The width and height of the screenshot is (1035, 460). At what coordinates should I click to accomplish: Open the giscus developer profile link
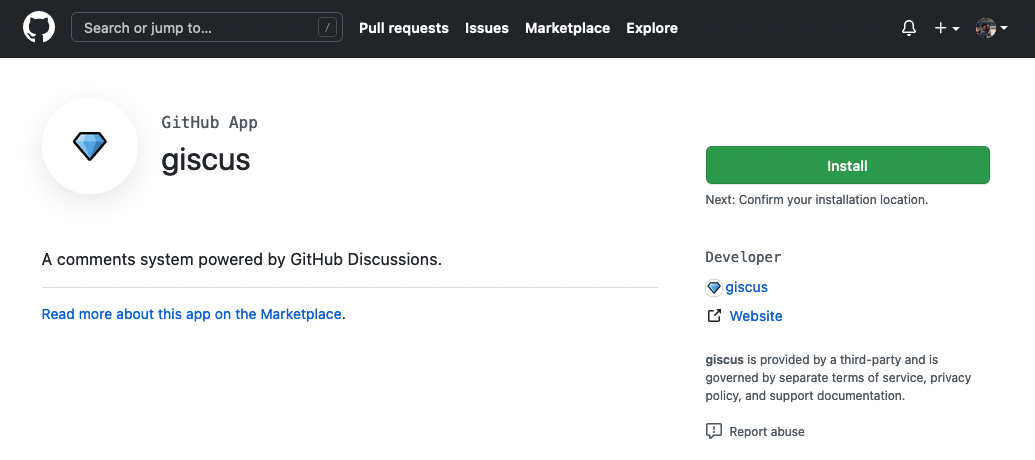coord(747,288)
